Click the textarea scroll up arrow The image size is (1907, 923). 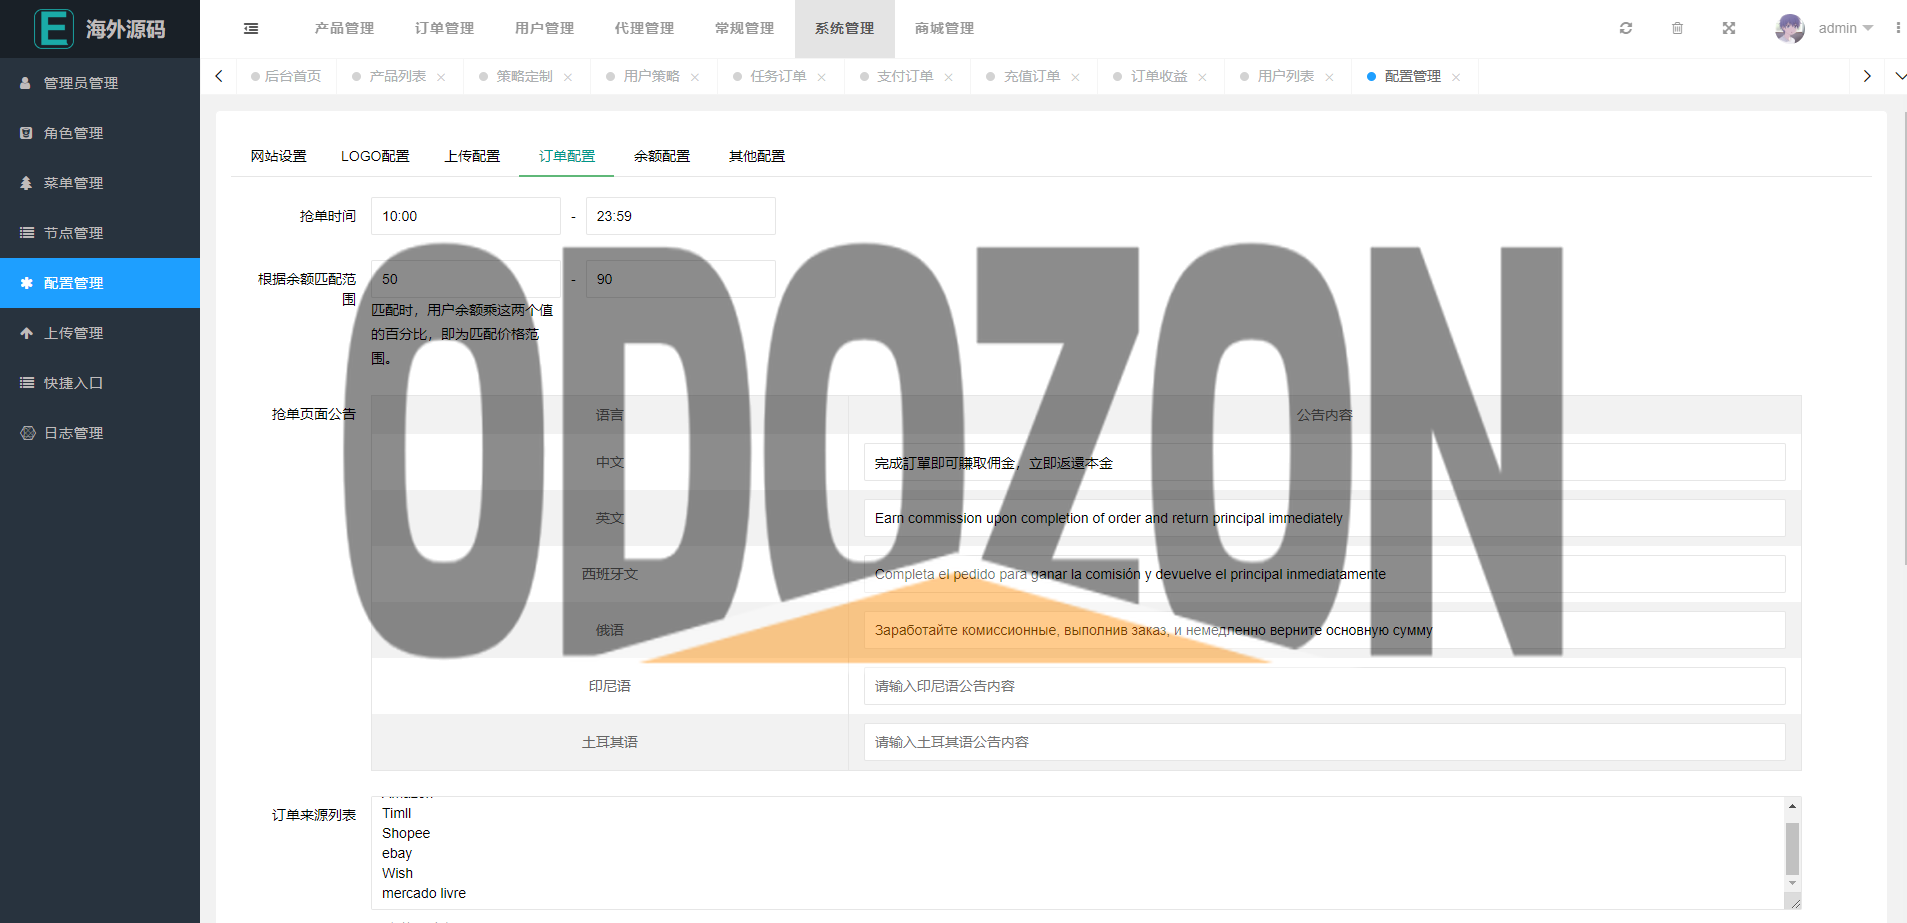(1792, 806)
